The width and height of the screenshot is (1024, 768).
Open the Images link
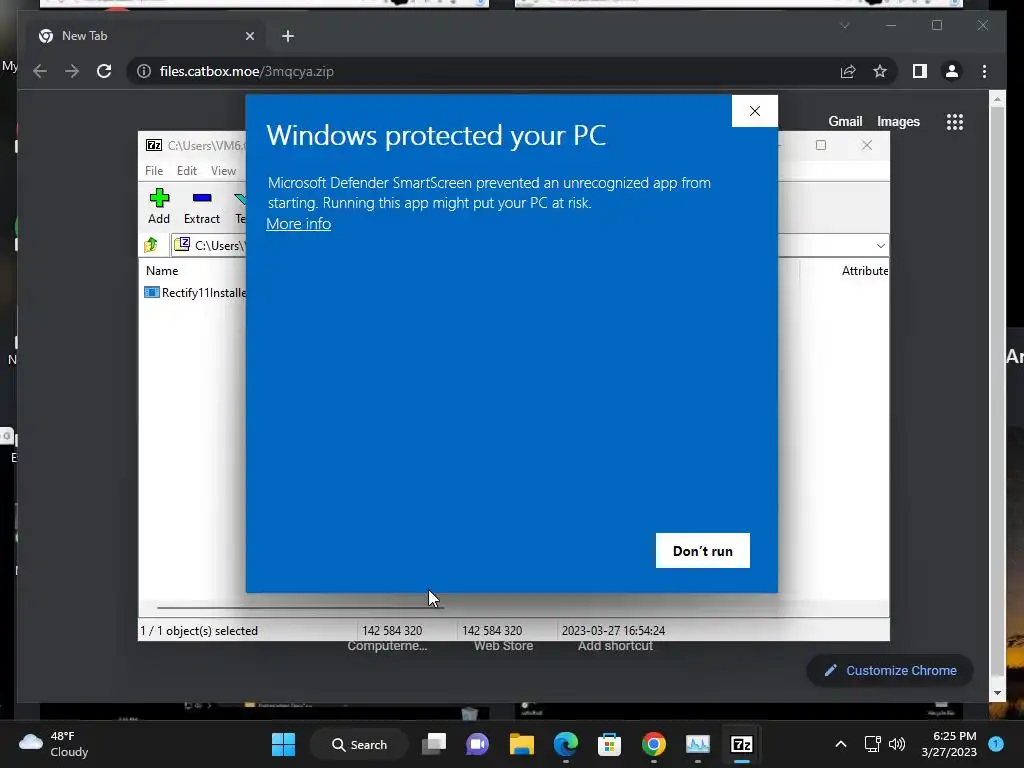[x=898, y=121]
